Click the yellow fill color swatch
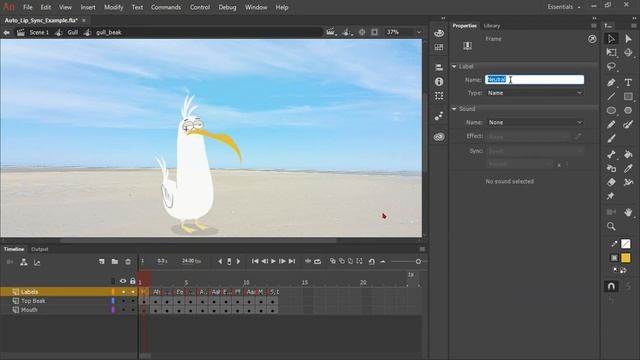This screenshot has height=360, width=640. (626, 258)
